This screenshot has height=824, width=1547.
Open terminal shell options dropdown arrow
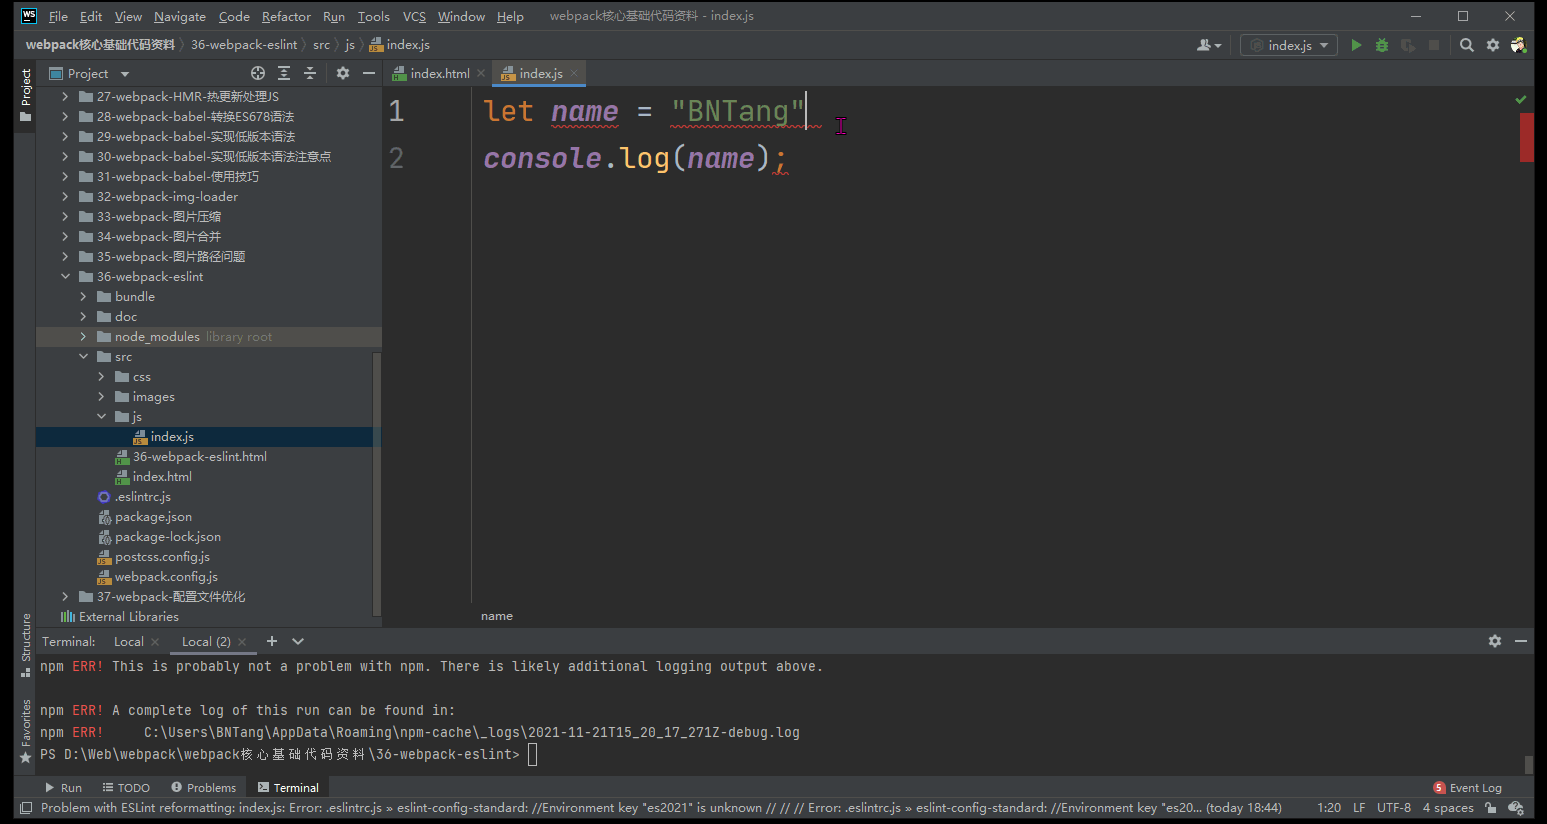pyautogui.click(x=298, y=641)
